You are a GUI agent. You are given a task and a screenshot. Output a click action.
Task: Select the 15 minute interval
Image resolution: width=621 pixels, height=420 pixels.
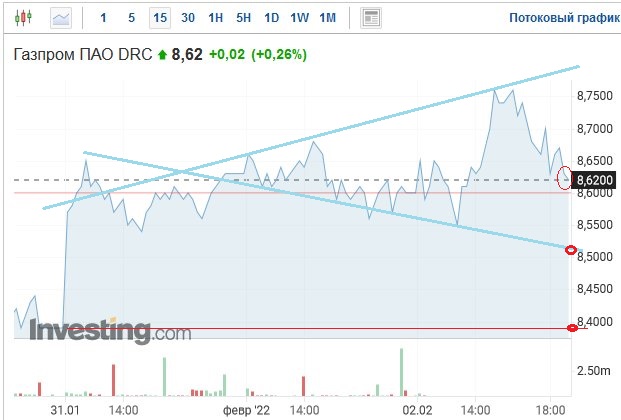click(160, 18)
